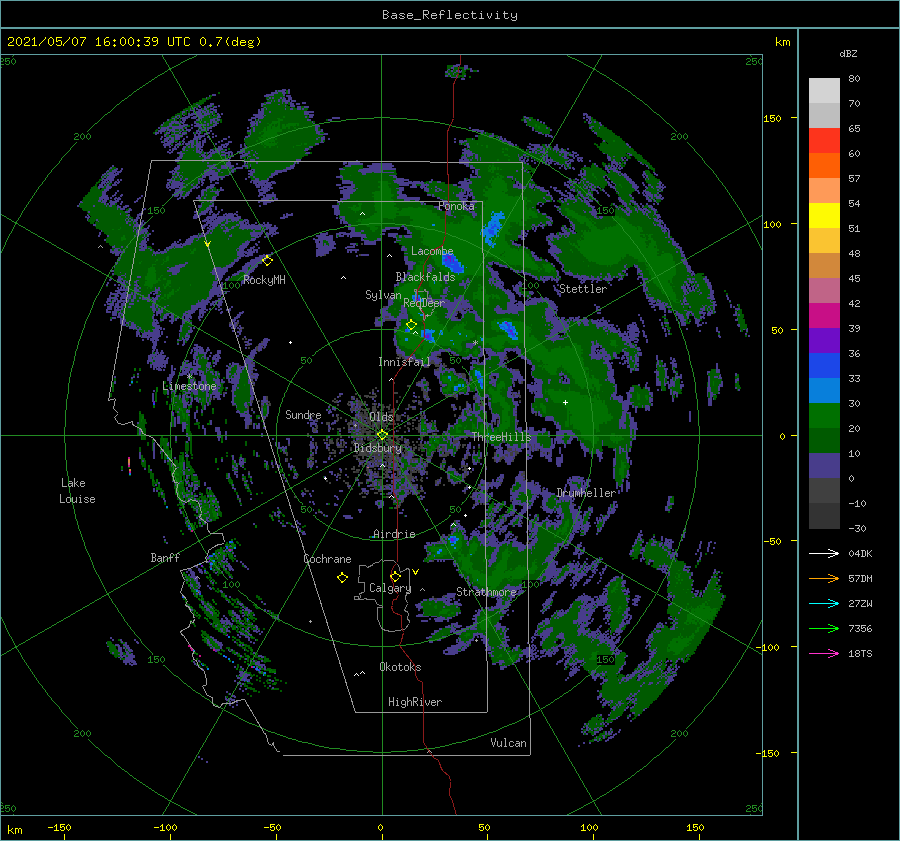Click the Lake Louise label
The width and height of the screenshot is (900, 841).
point(77,491)
